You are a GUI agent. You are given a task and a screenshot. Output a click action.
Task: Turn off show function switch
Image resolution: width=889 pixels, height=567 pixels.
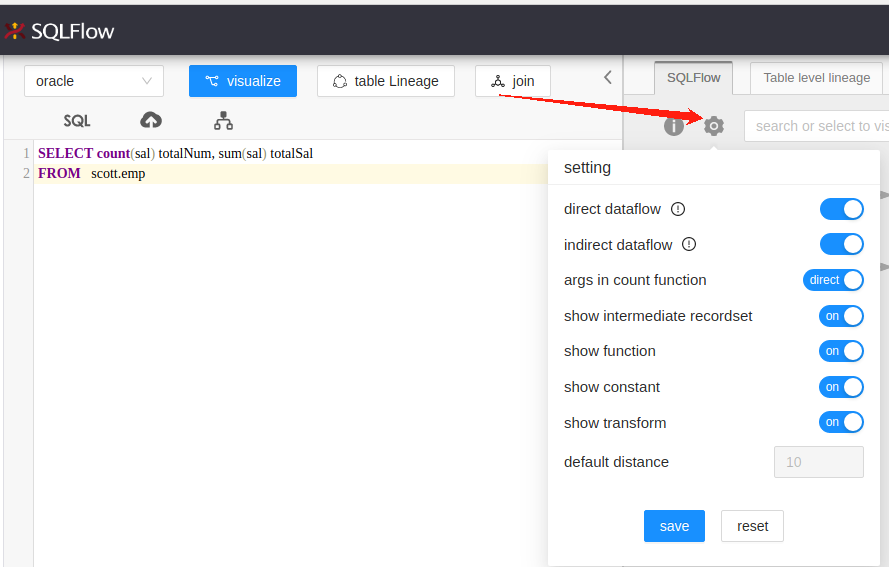[x=841, y=351]
